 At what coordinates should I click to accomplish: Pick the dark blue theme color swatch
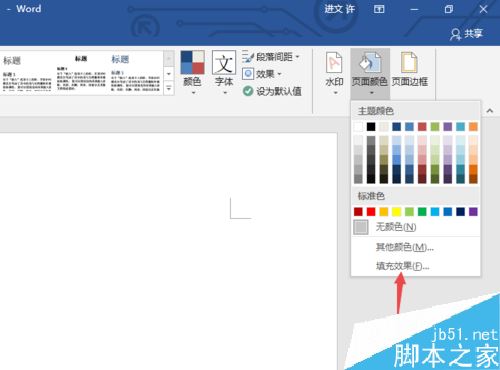point(397,127)
